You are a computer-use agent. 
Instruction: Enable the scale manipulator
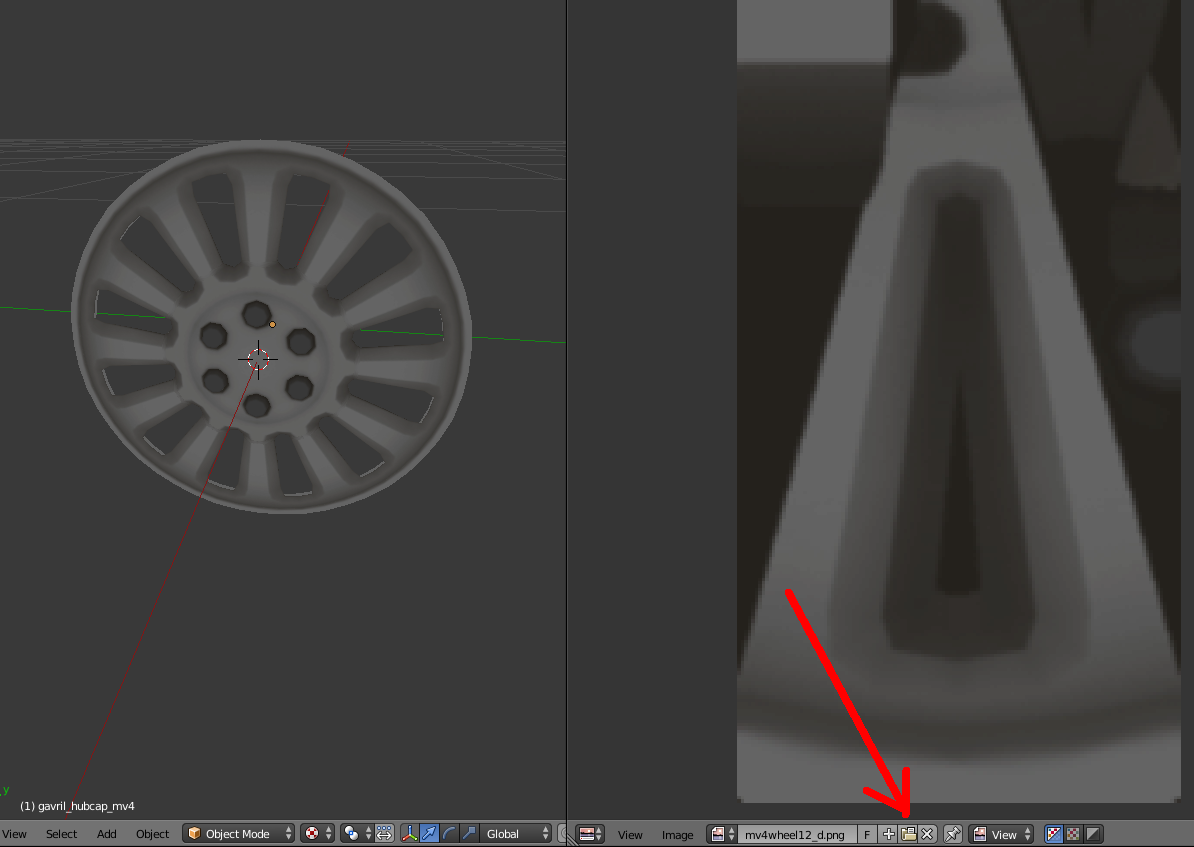point(469,834)
